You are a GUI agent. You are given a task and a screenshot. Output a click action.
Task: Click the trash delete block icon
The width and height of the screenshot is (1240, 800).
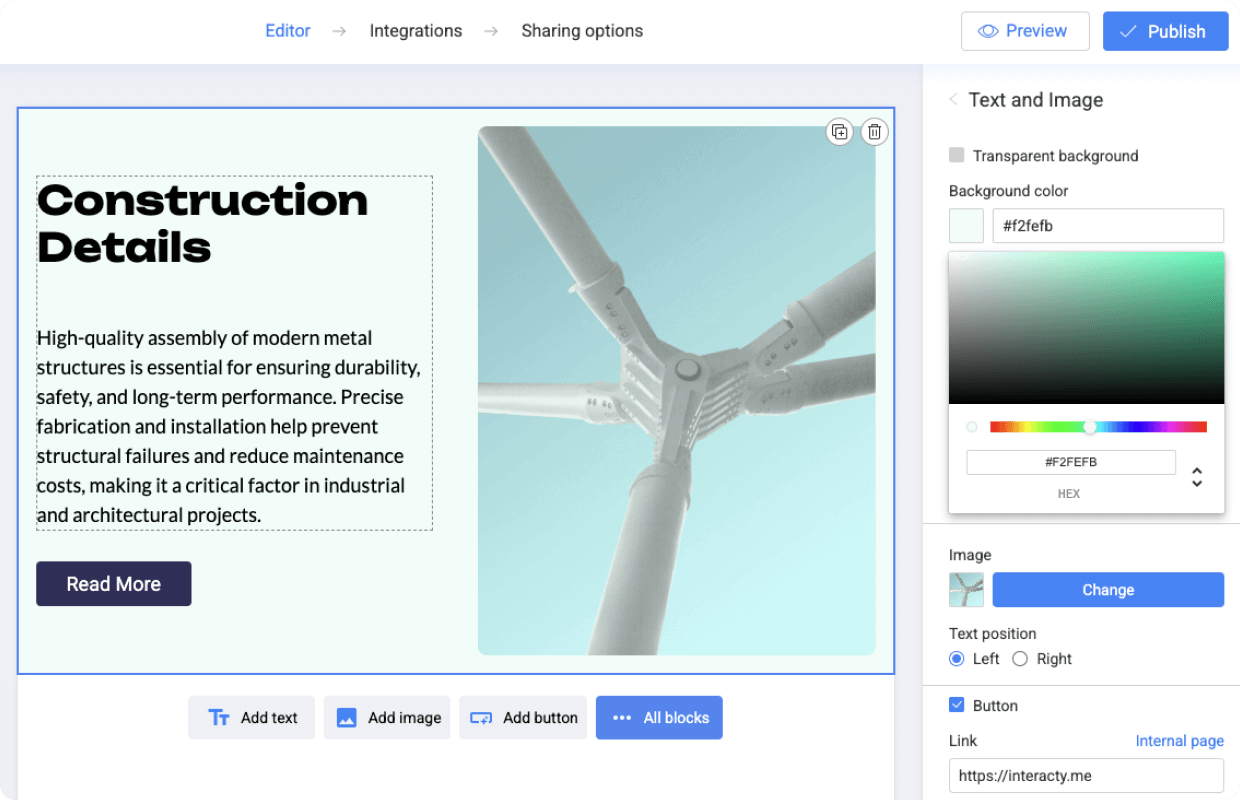coord(874,132)
